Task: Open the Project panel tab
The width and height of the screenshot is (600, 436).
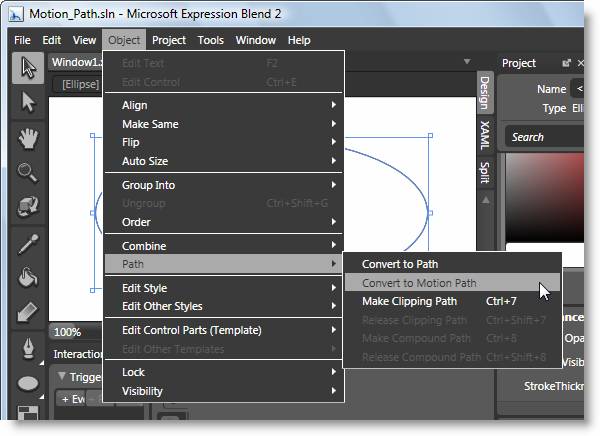Action: 518,63
